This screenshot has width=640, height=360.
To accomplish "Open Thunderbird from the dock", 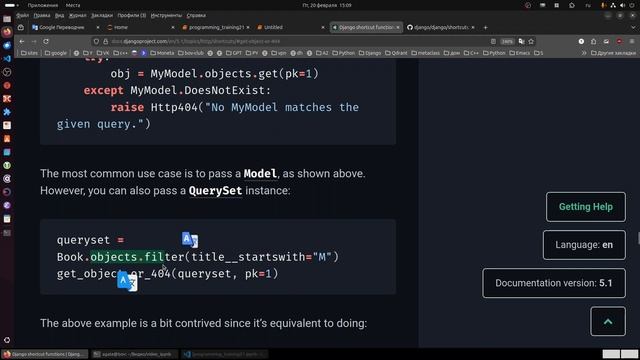I will pyautogui.click(x=7, y=45).
